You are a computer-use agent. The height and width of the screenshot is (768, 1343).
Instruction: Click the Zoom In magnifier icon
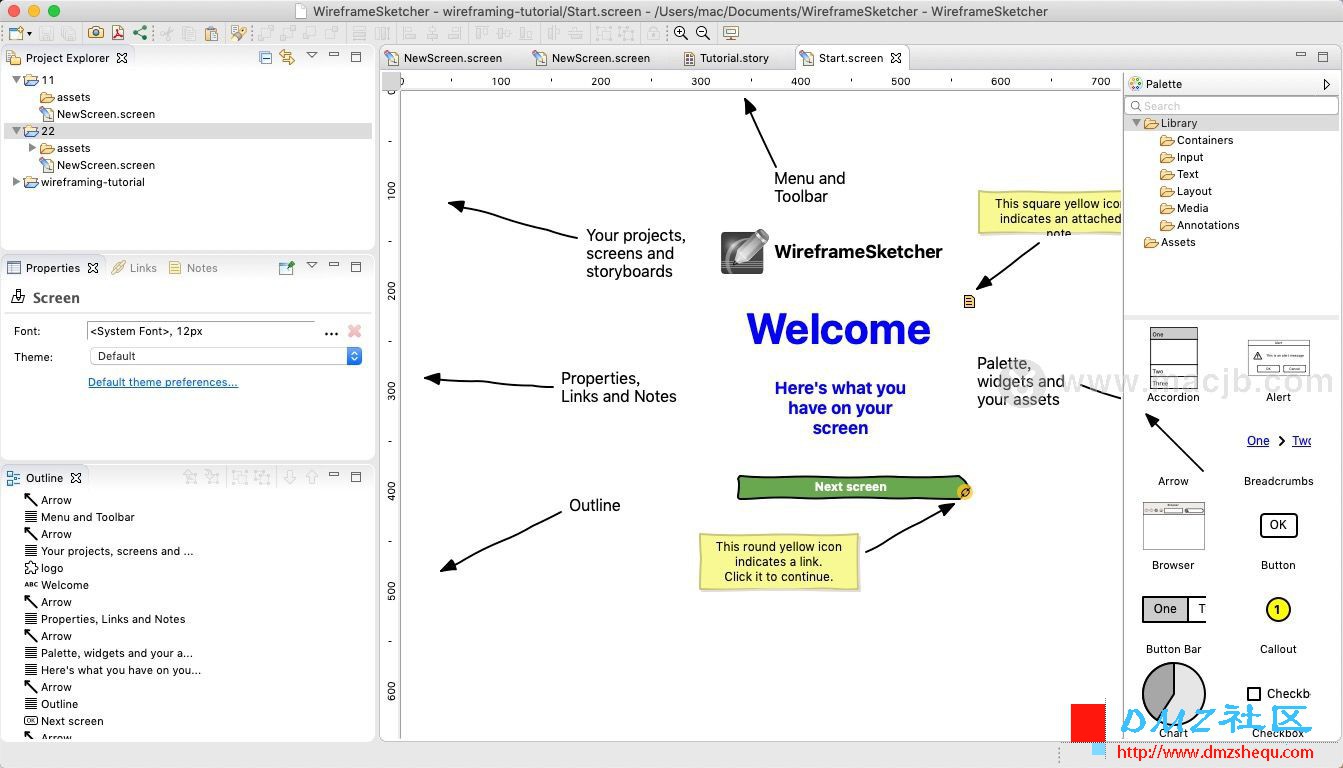[681, 33]
